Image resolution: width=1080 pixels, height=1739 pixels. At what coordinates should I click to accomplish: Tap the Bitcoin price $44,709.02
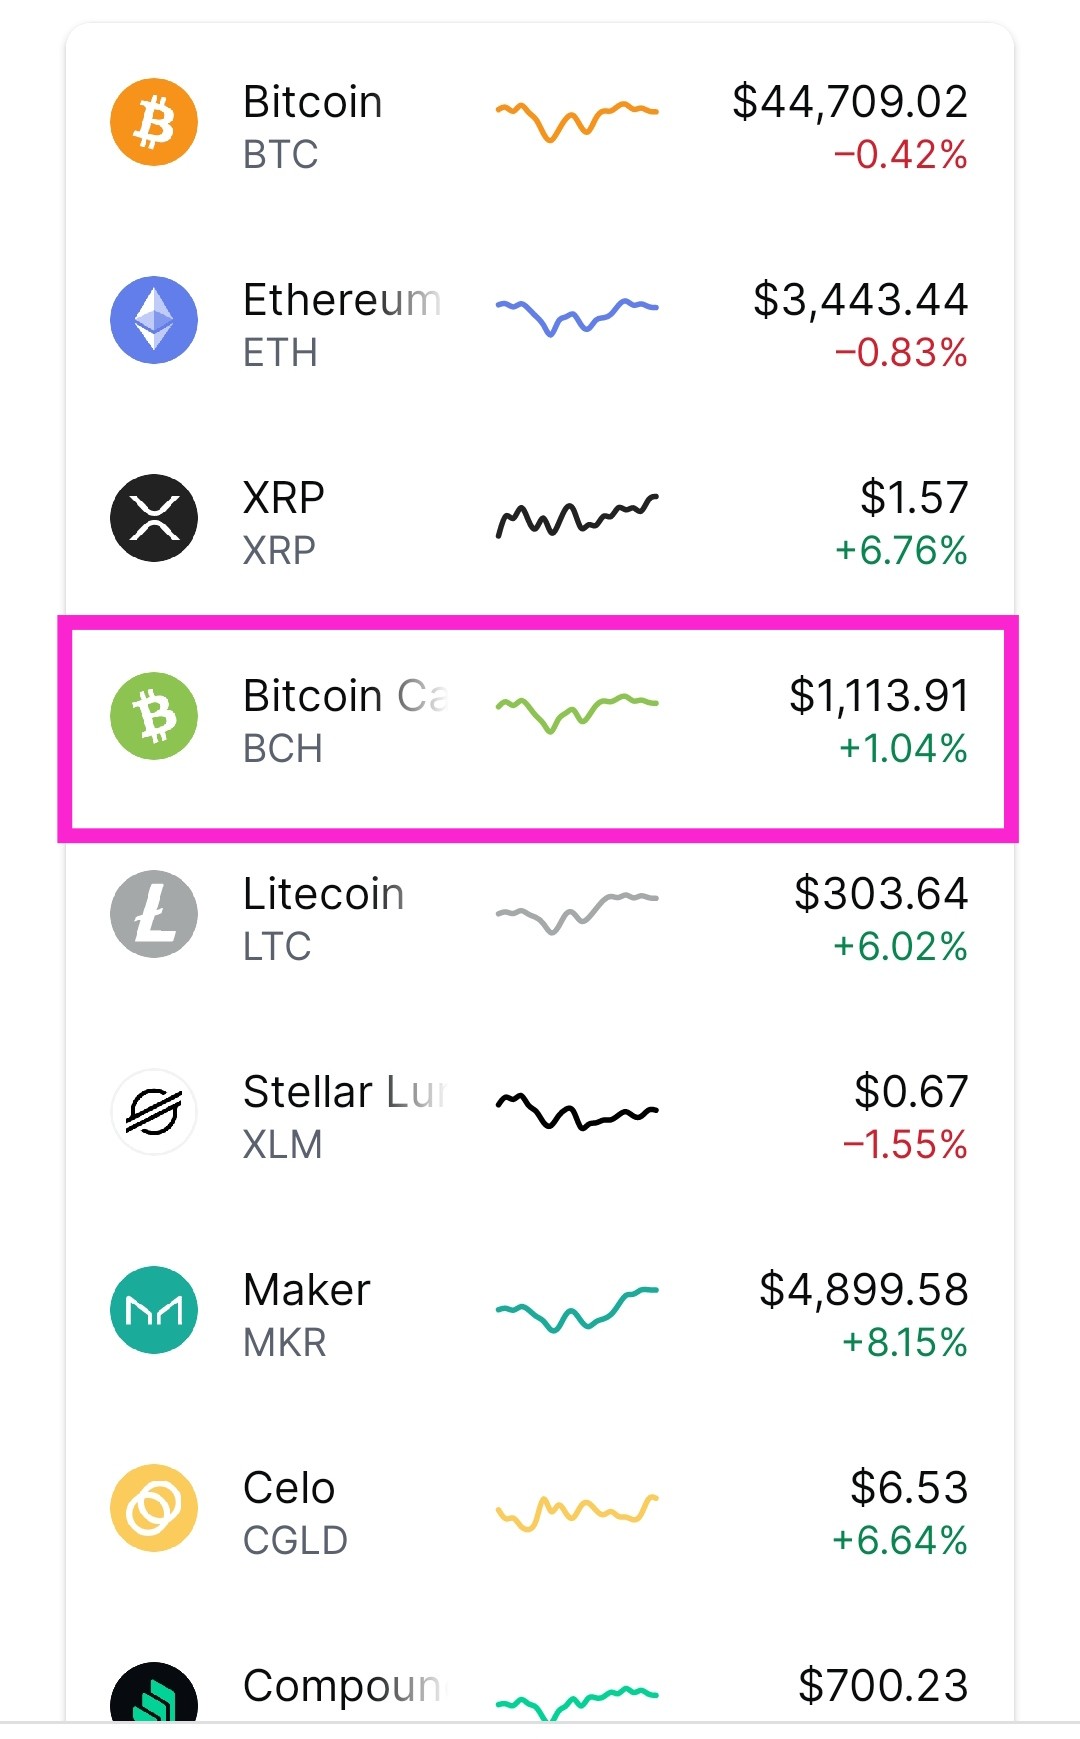(850, 102)
